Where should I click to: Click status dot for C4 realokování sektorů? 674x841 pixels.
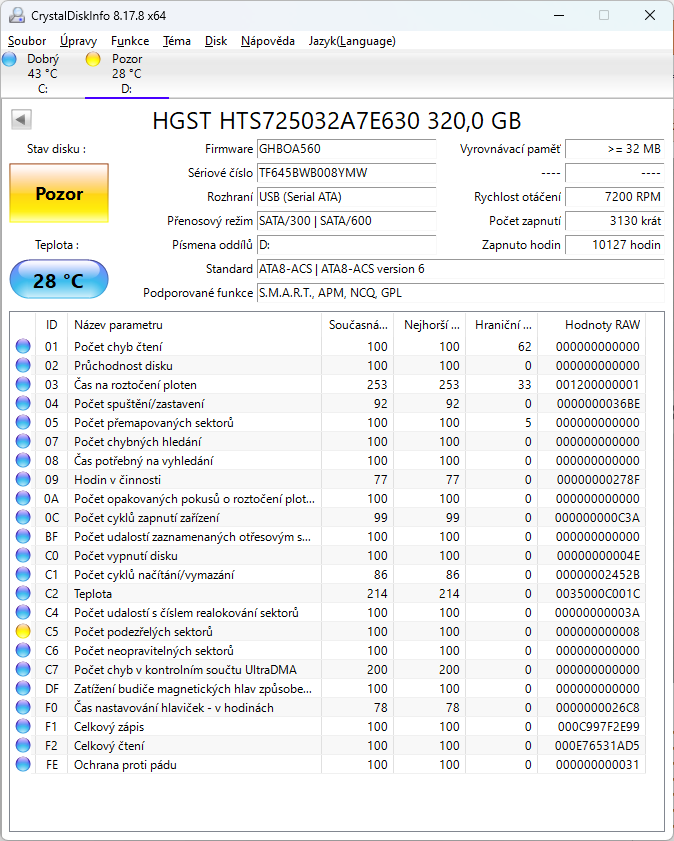[x=23, y=613]
